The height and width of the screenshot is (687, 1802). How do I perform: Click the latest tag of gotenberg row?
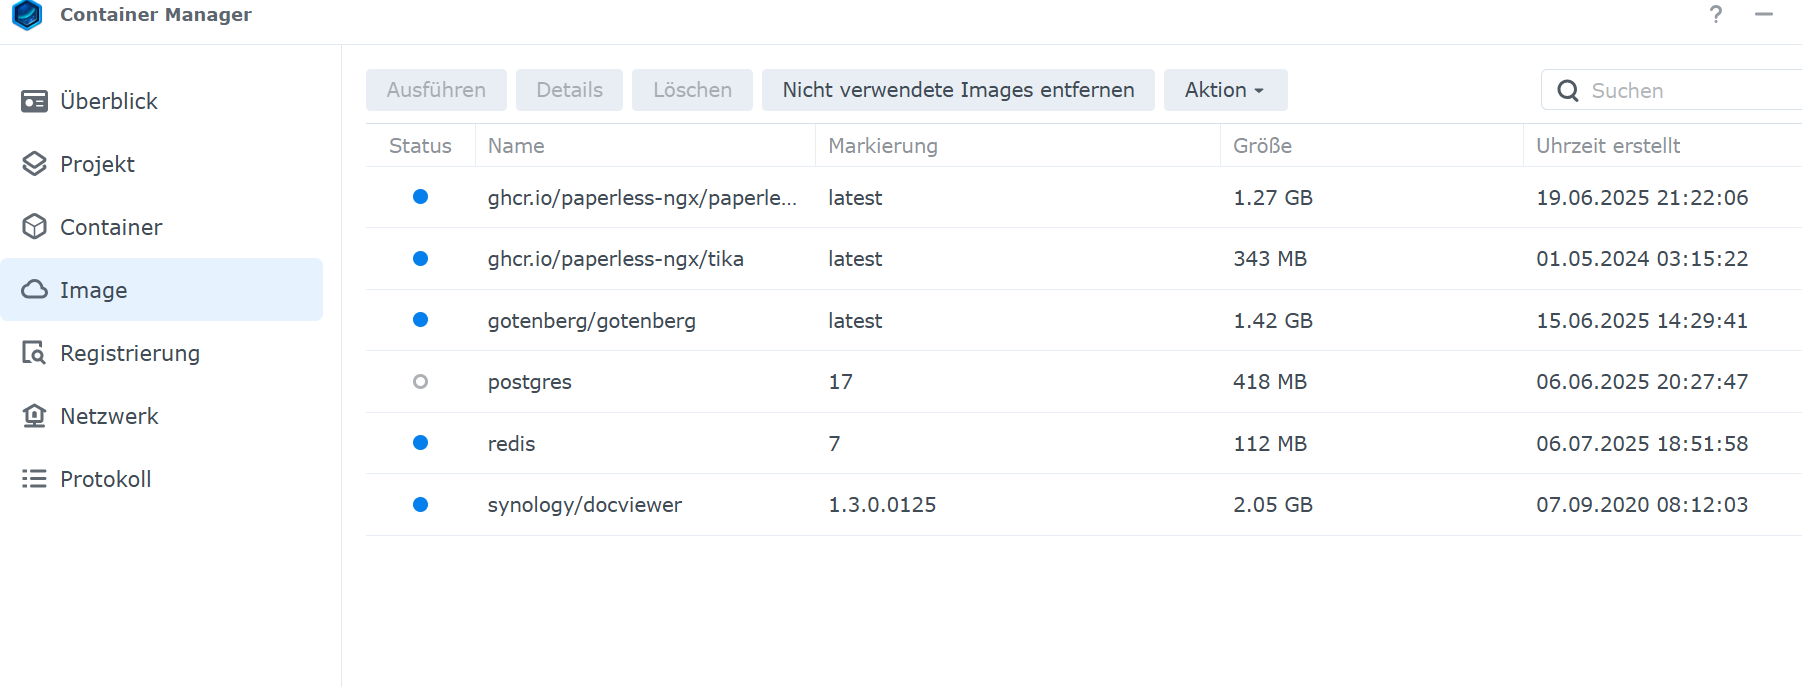coord(855,321)
